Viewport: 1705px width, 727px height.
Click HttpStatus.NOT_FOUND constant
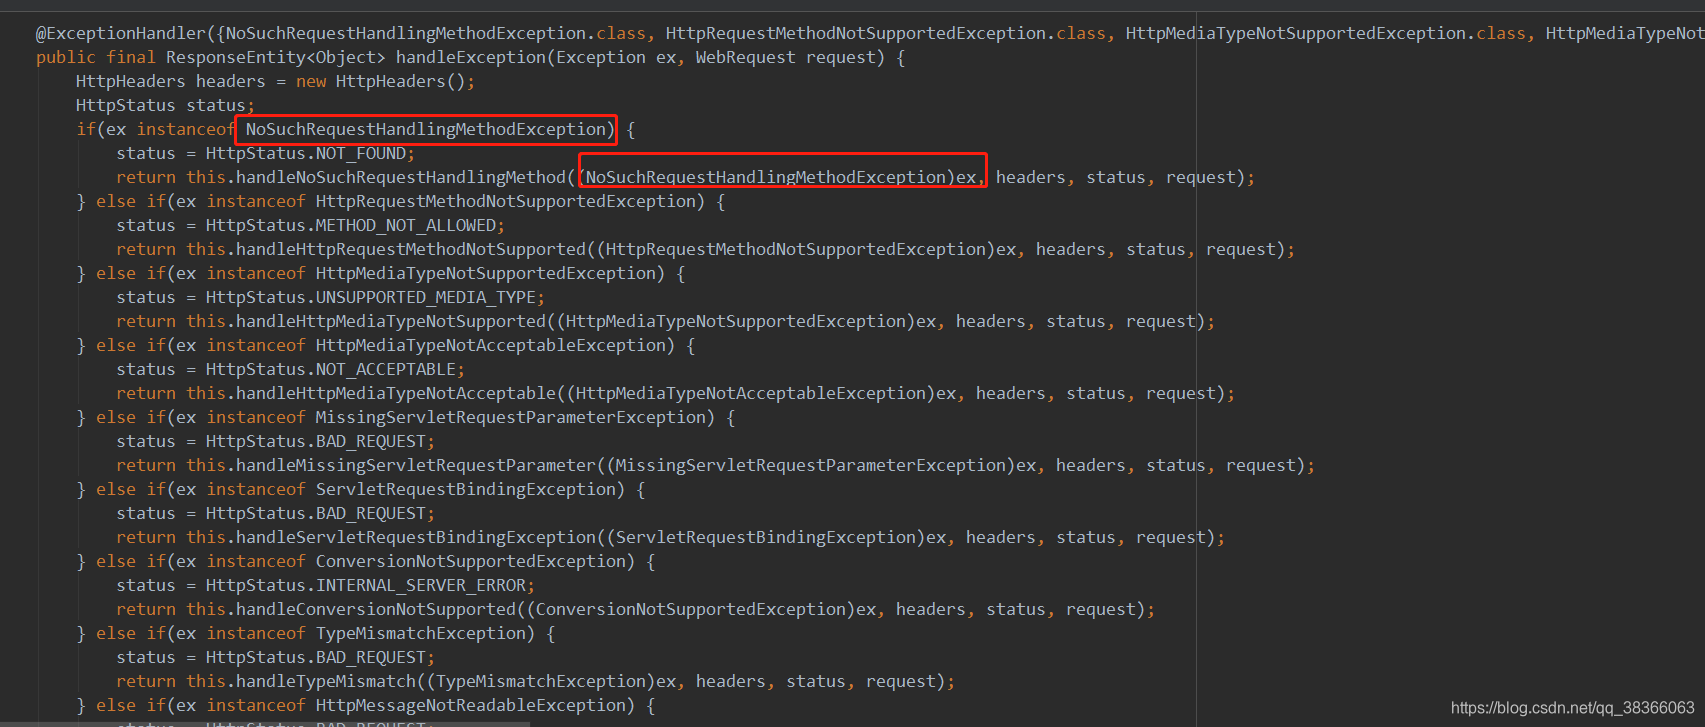[305, 154]
